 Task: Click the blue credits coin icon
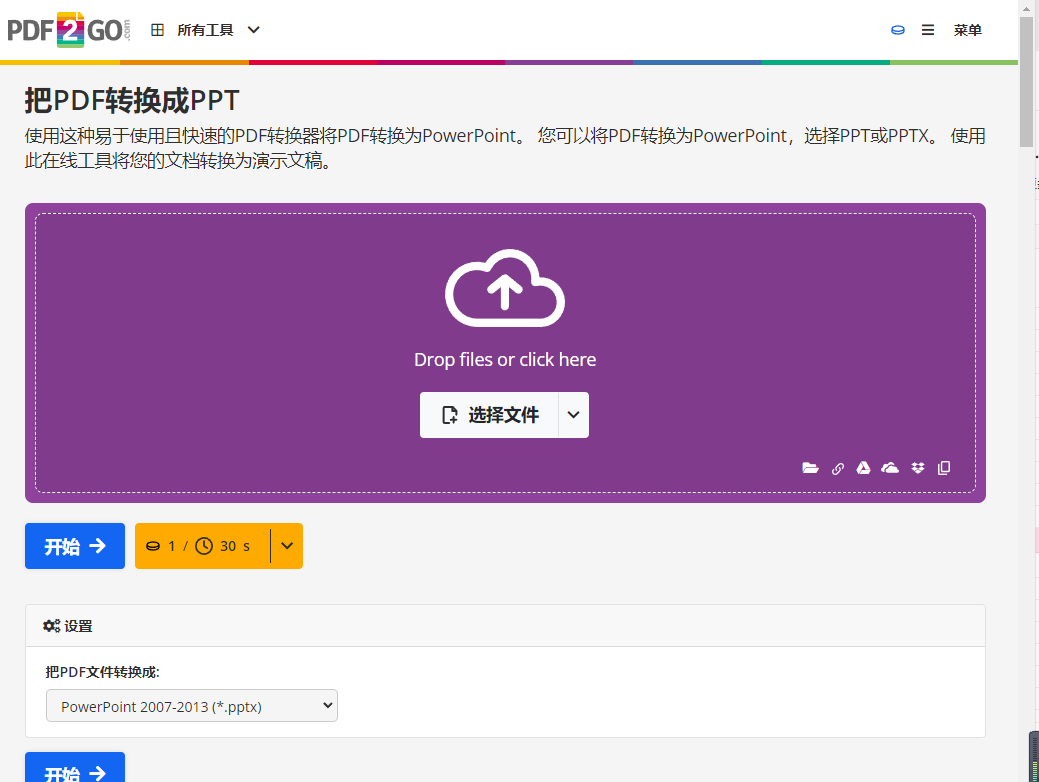[x=898, y=30]
